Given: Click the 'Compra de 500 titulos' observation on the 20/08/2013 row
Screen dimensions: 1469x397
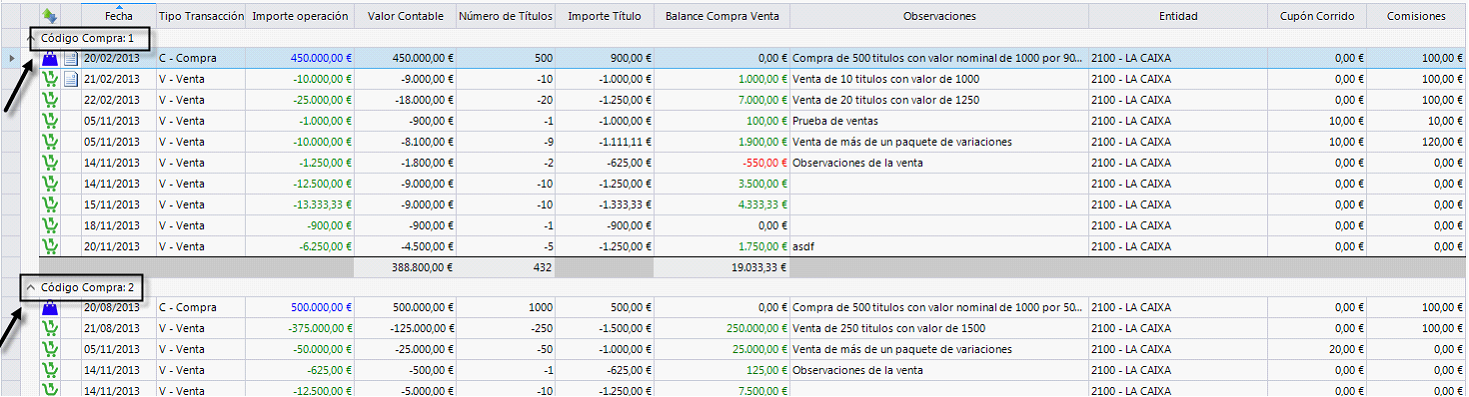Looking at the screenshot, I should click(939, 308).
